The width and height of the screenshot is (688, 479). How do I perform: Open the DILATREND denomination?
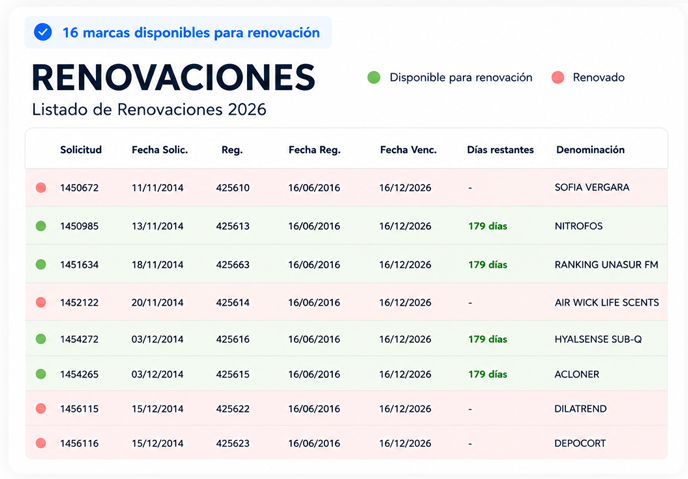point(580,408)
